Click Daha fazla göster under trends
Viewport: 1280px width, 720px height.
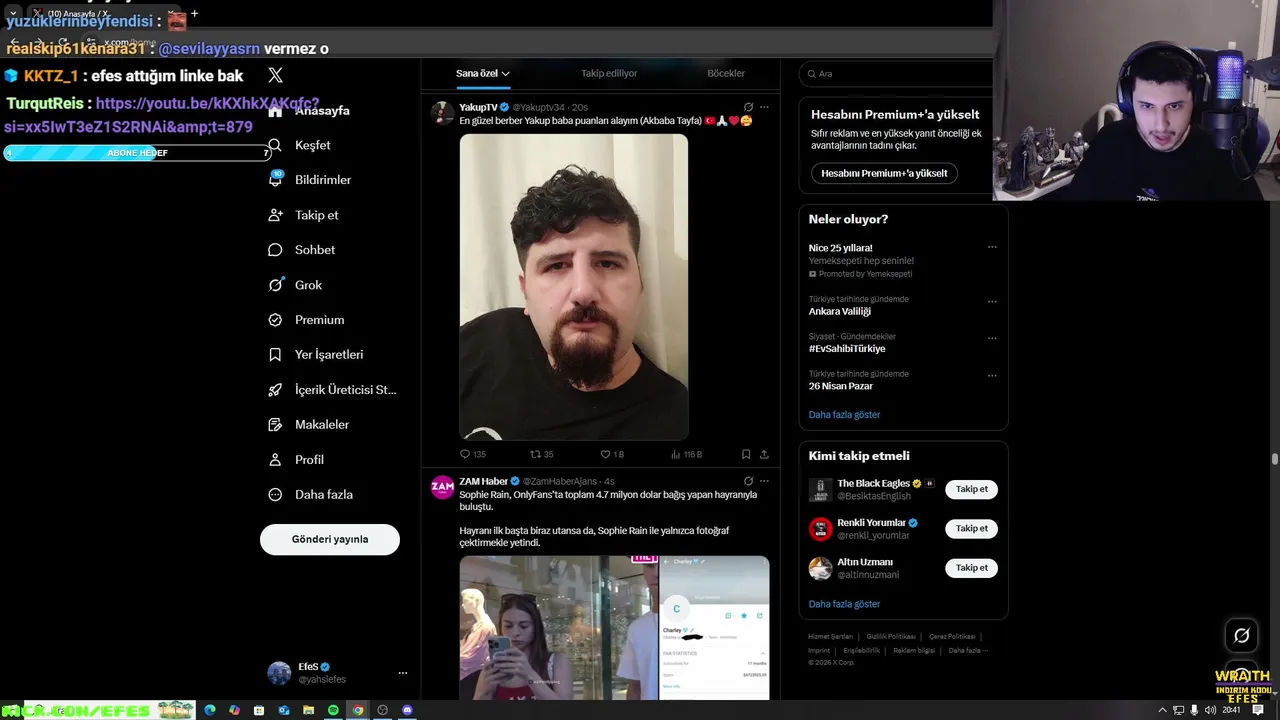pyautogui.click(x=844, y=414)
